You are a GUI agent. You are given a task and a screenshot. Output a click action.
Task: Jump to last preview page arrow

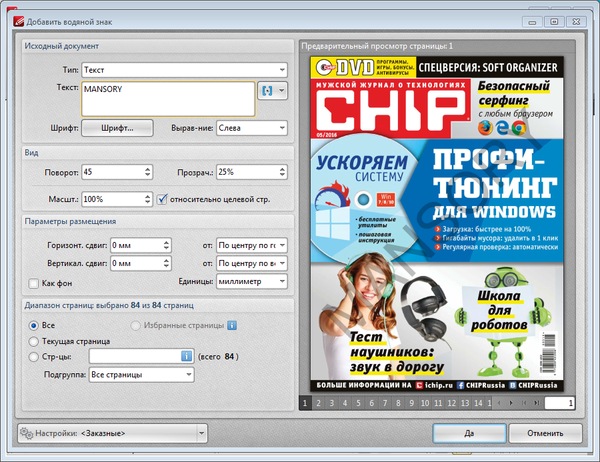(x=537, y=403)
